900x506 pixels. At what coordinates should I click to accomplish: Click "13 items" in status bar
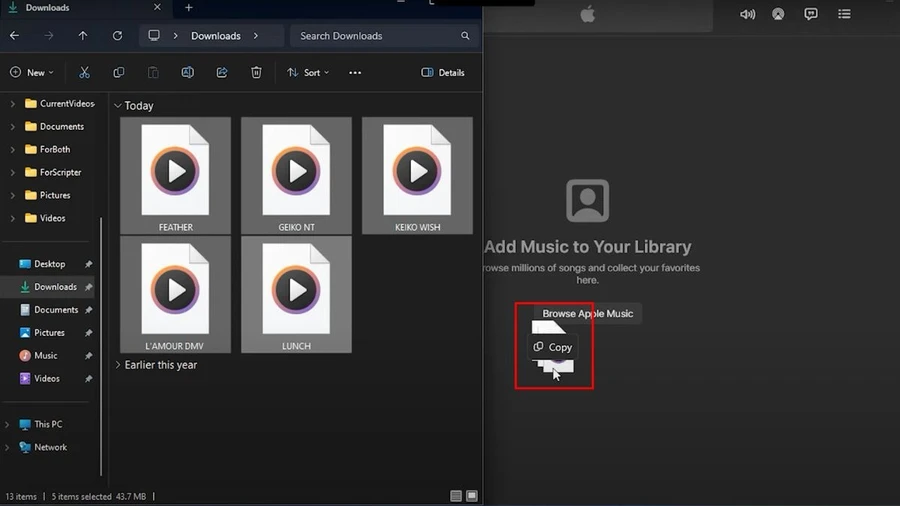[21, 496]
